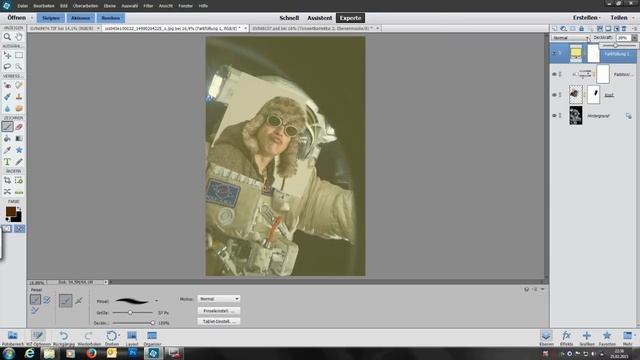Click the Deckkraft opacity value field
The height and width of the screenshot is (360, 640).
tap(623, 38)
